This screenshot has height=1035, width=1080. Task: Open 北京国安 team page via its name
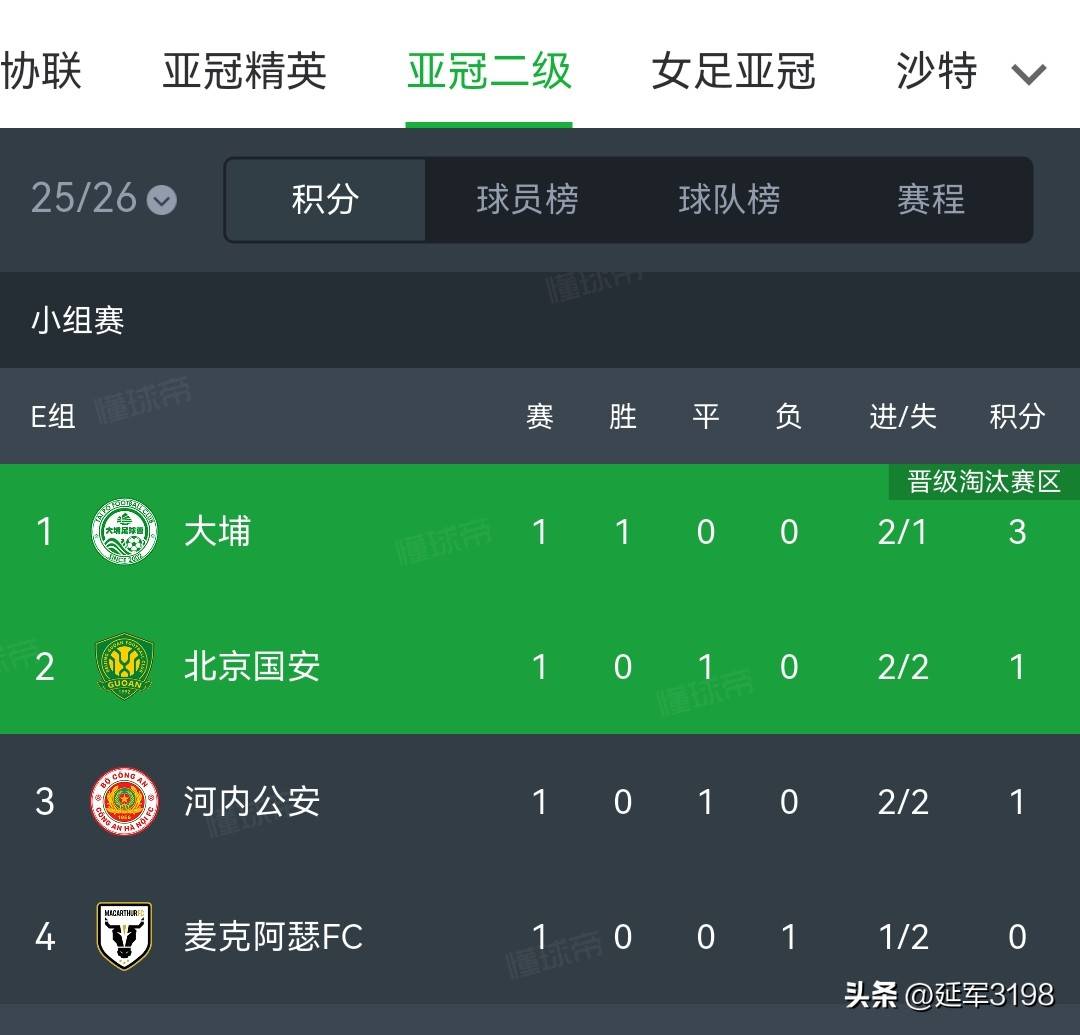252,667
